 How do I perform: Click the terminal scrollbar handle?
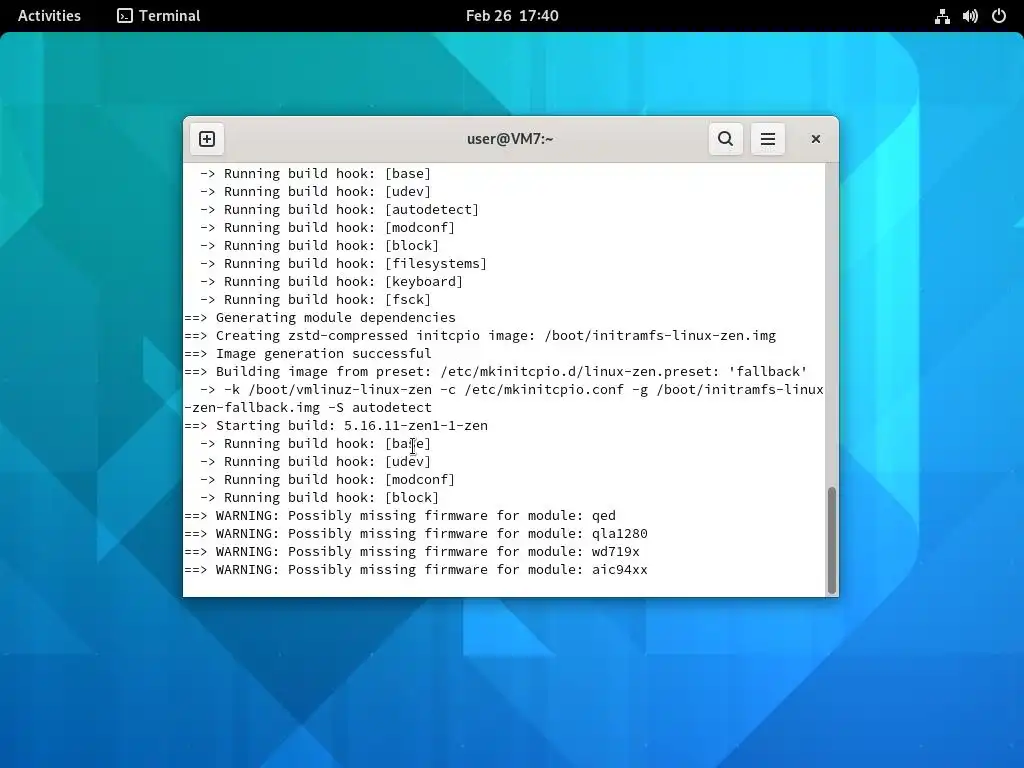pos(832,540)
